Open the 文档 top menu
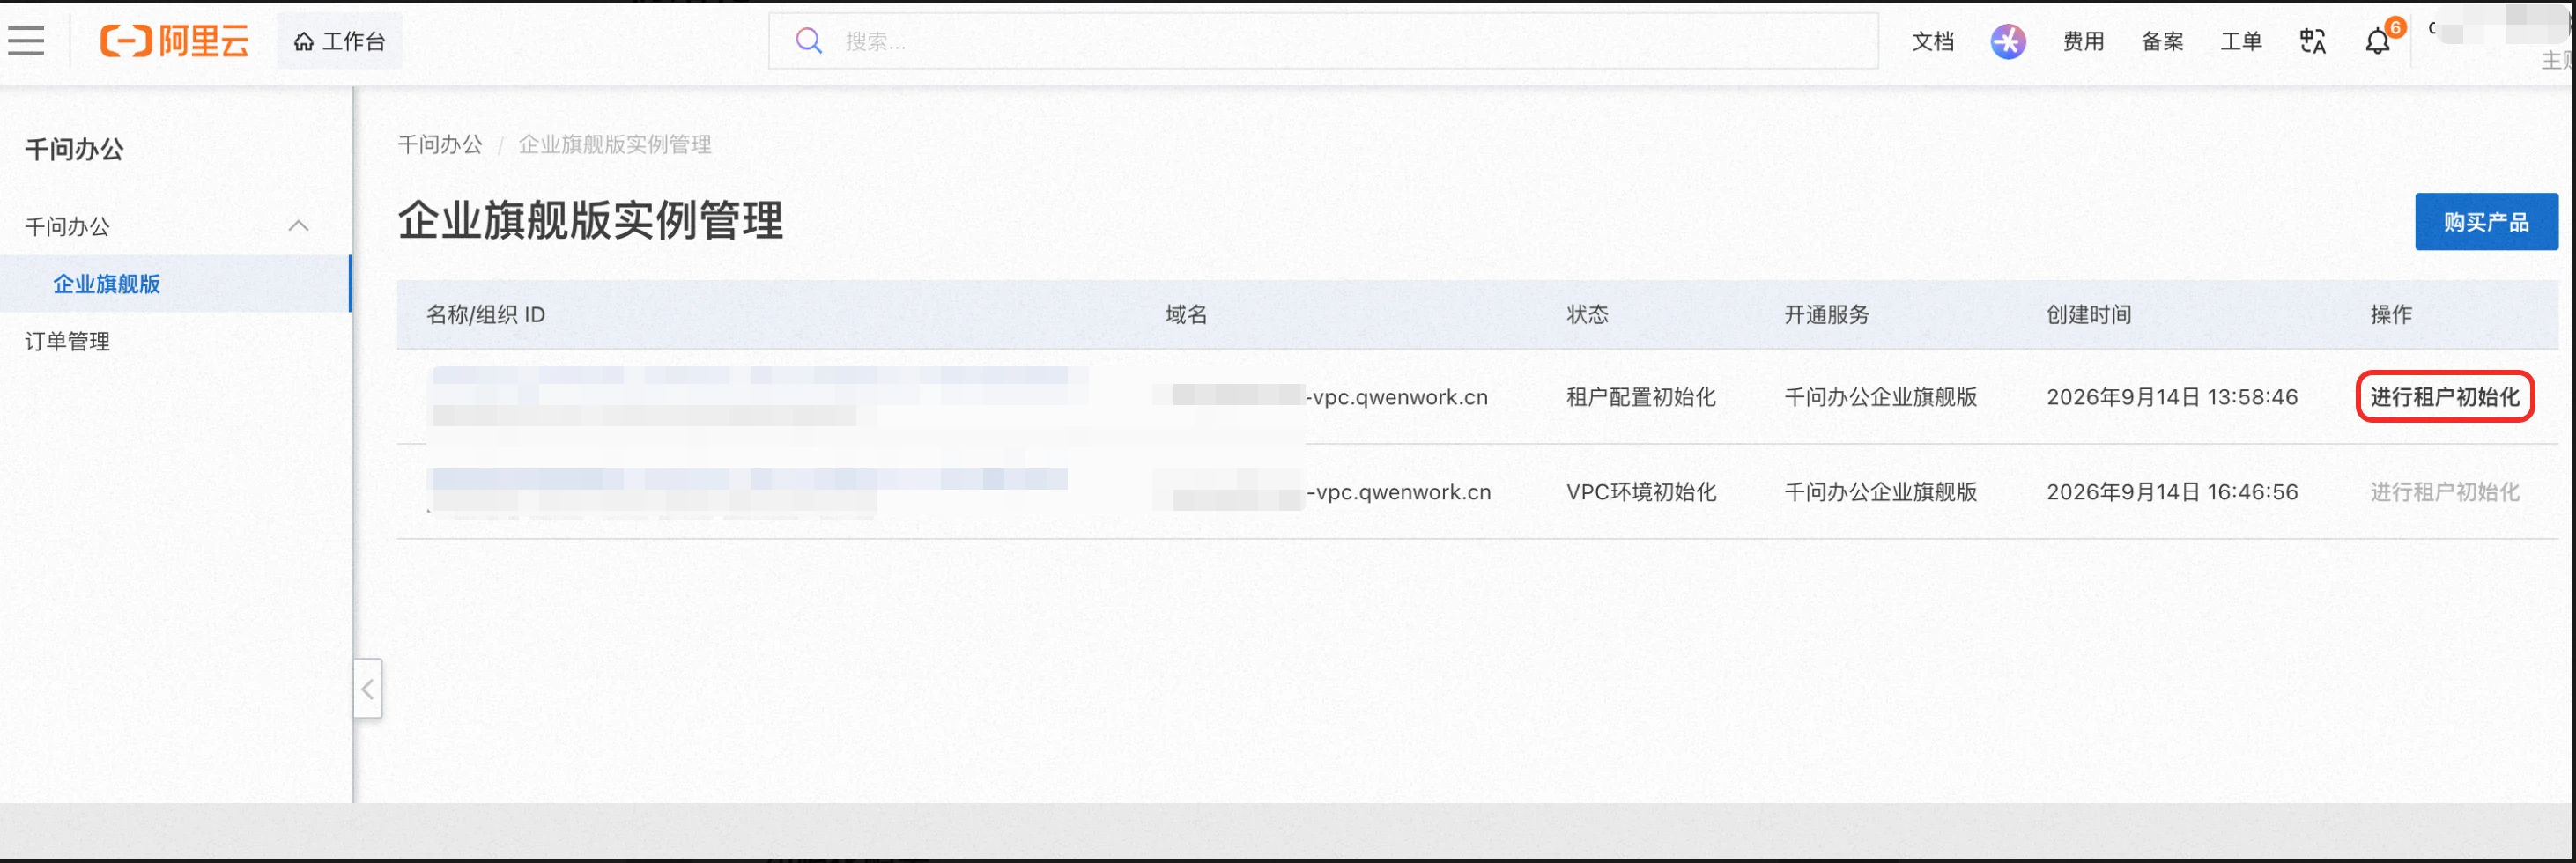The width and height of the screenshot is (2576, 863). point(1932,41)
